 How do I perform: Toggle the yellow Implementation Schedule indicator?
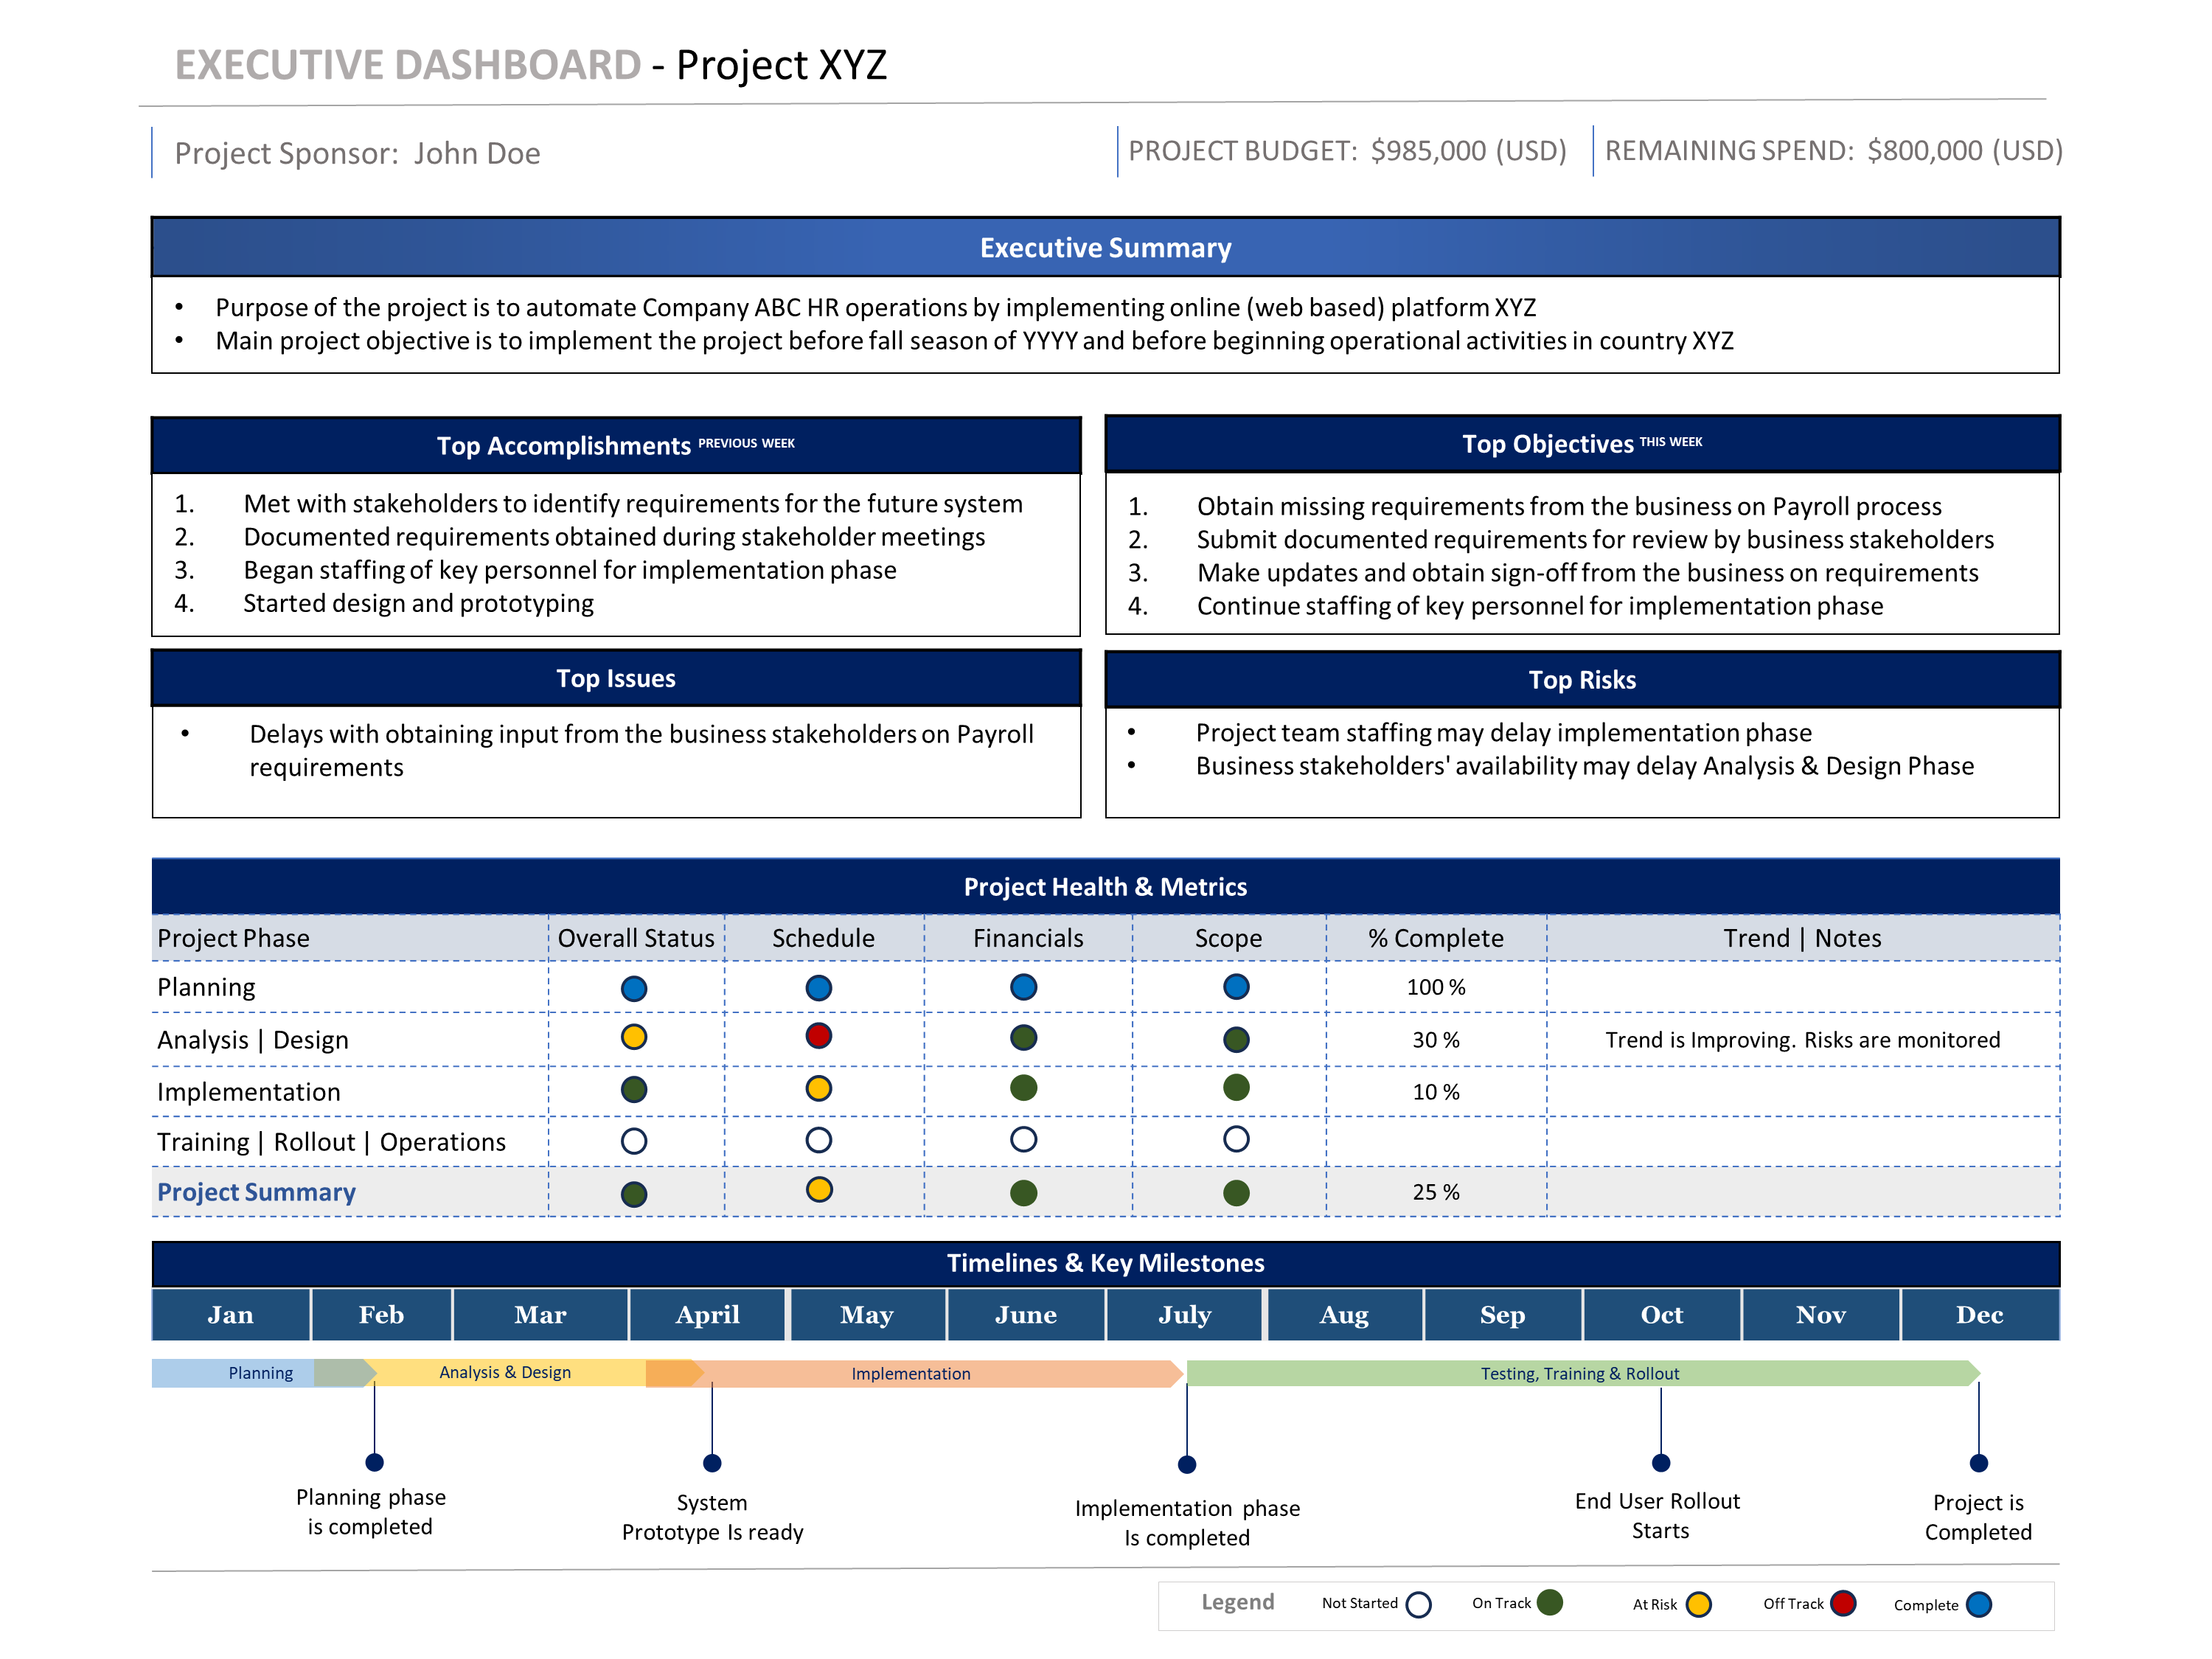pos(818,1089)
